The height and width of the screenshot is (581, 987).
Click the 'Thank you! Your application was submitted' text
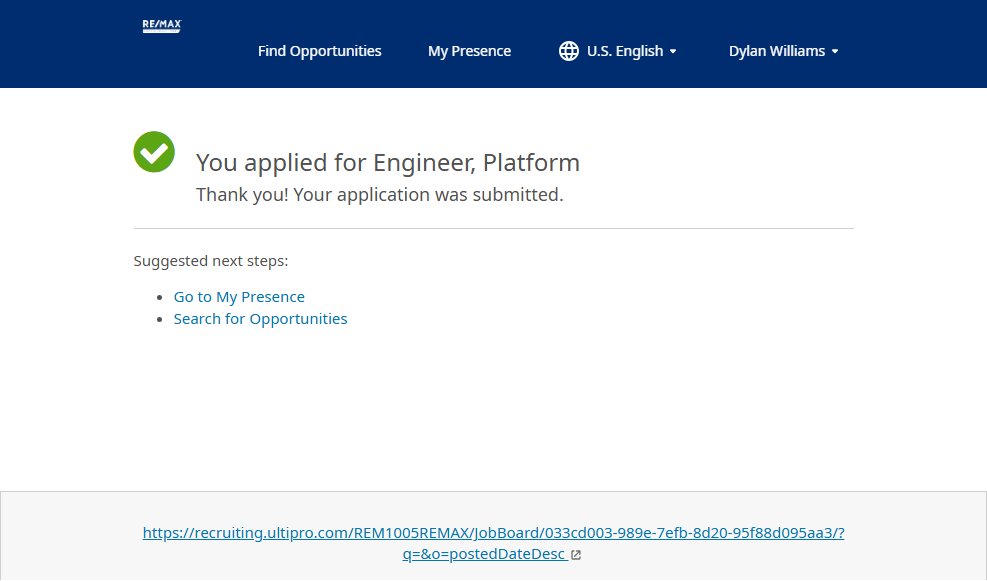click(379, 195)
